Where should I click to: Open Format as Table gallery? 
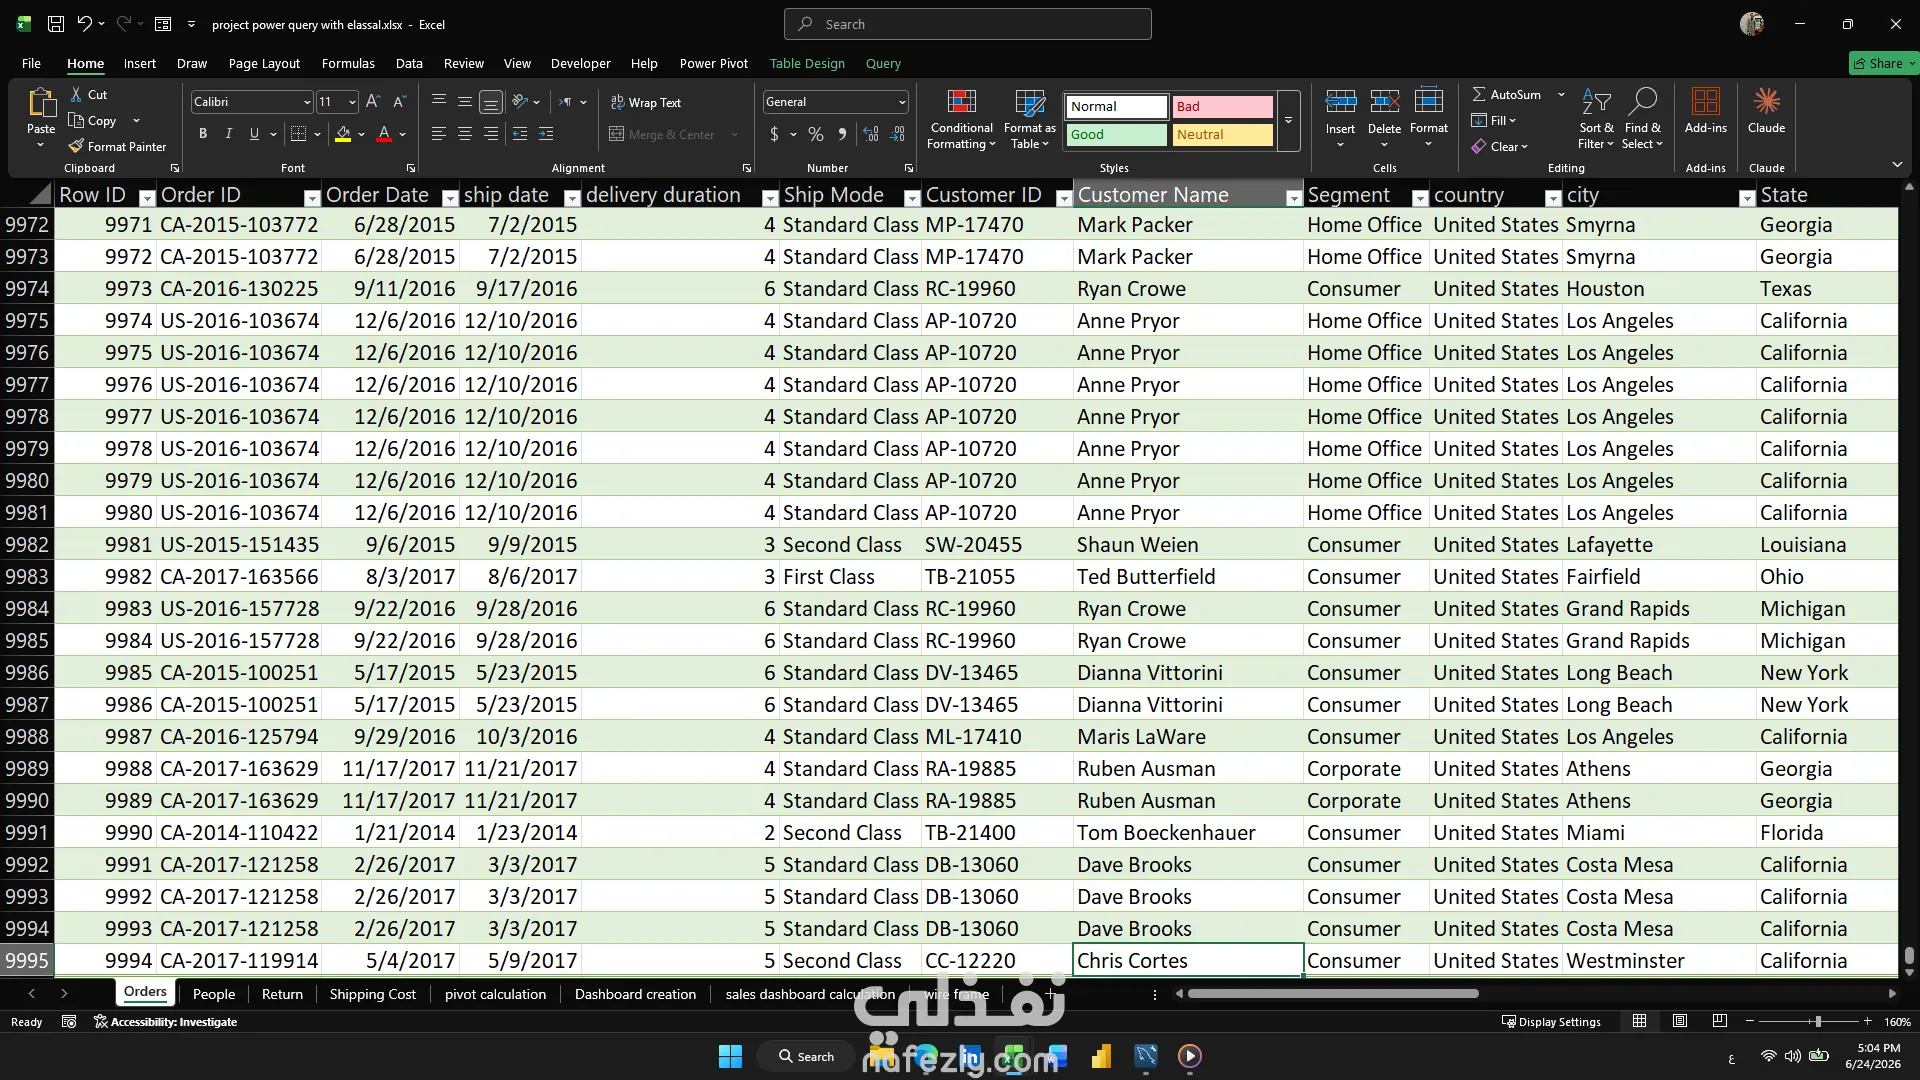pos(1029,119)
